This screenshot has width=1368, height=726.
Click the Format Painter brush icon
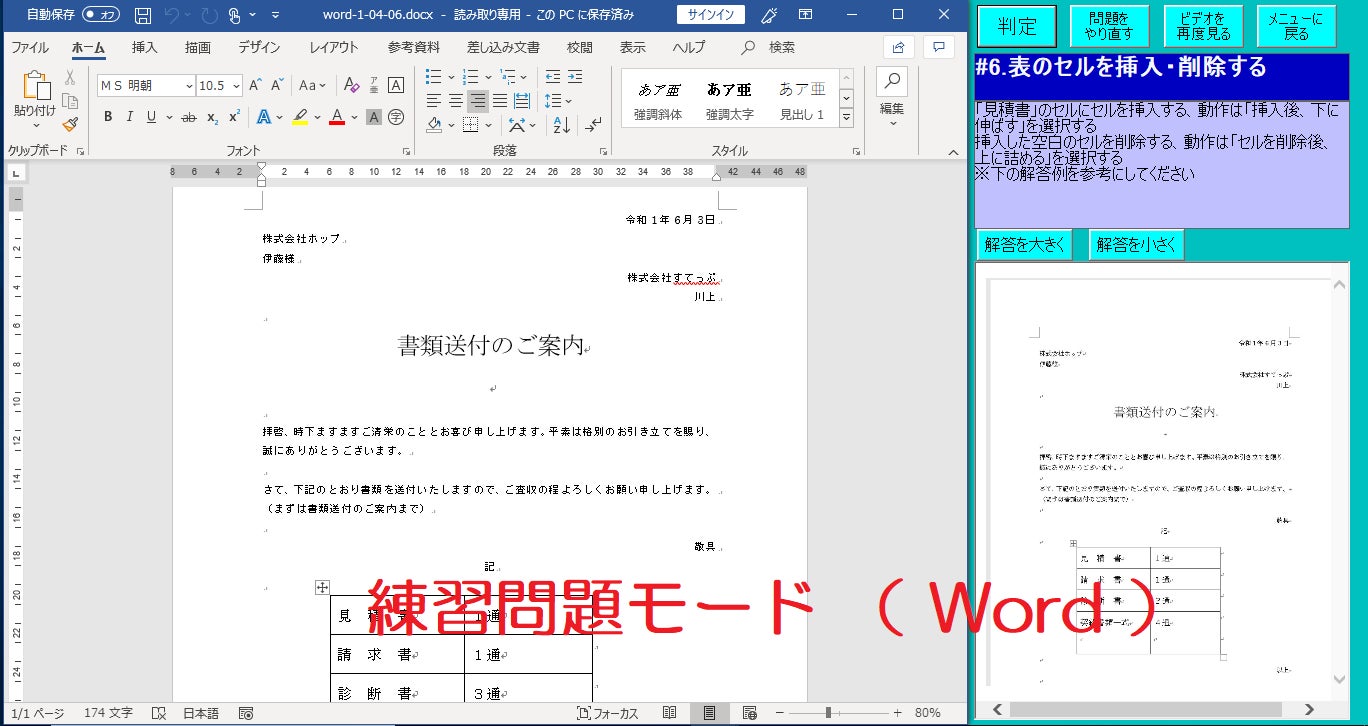(x=70, y=124)
